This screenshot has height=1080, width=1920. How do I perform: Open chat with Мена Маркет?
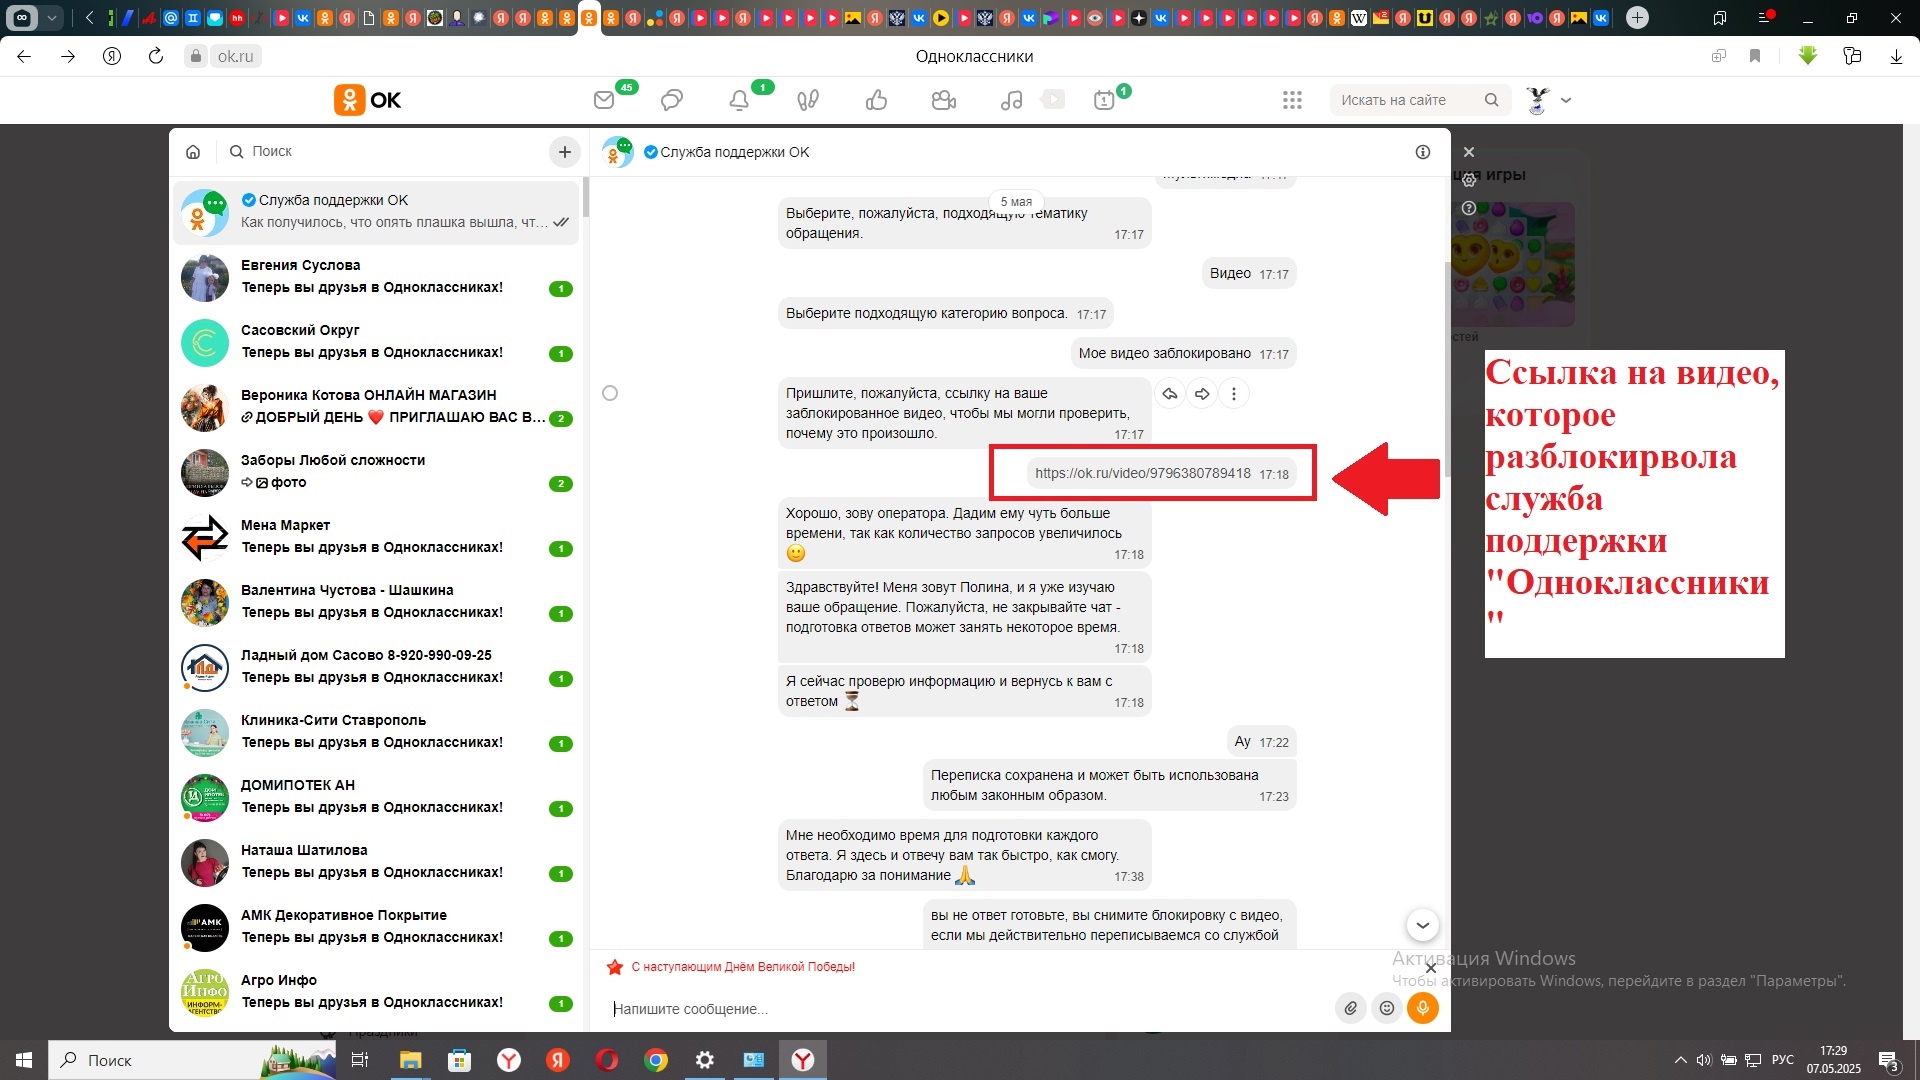(376, 537)
